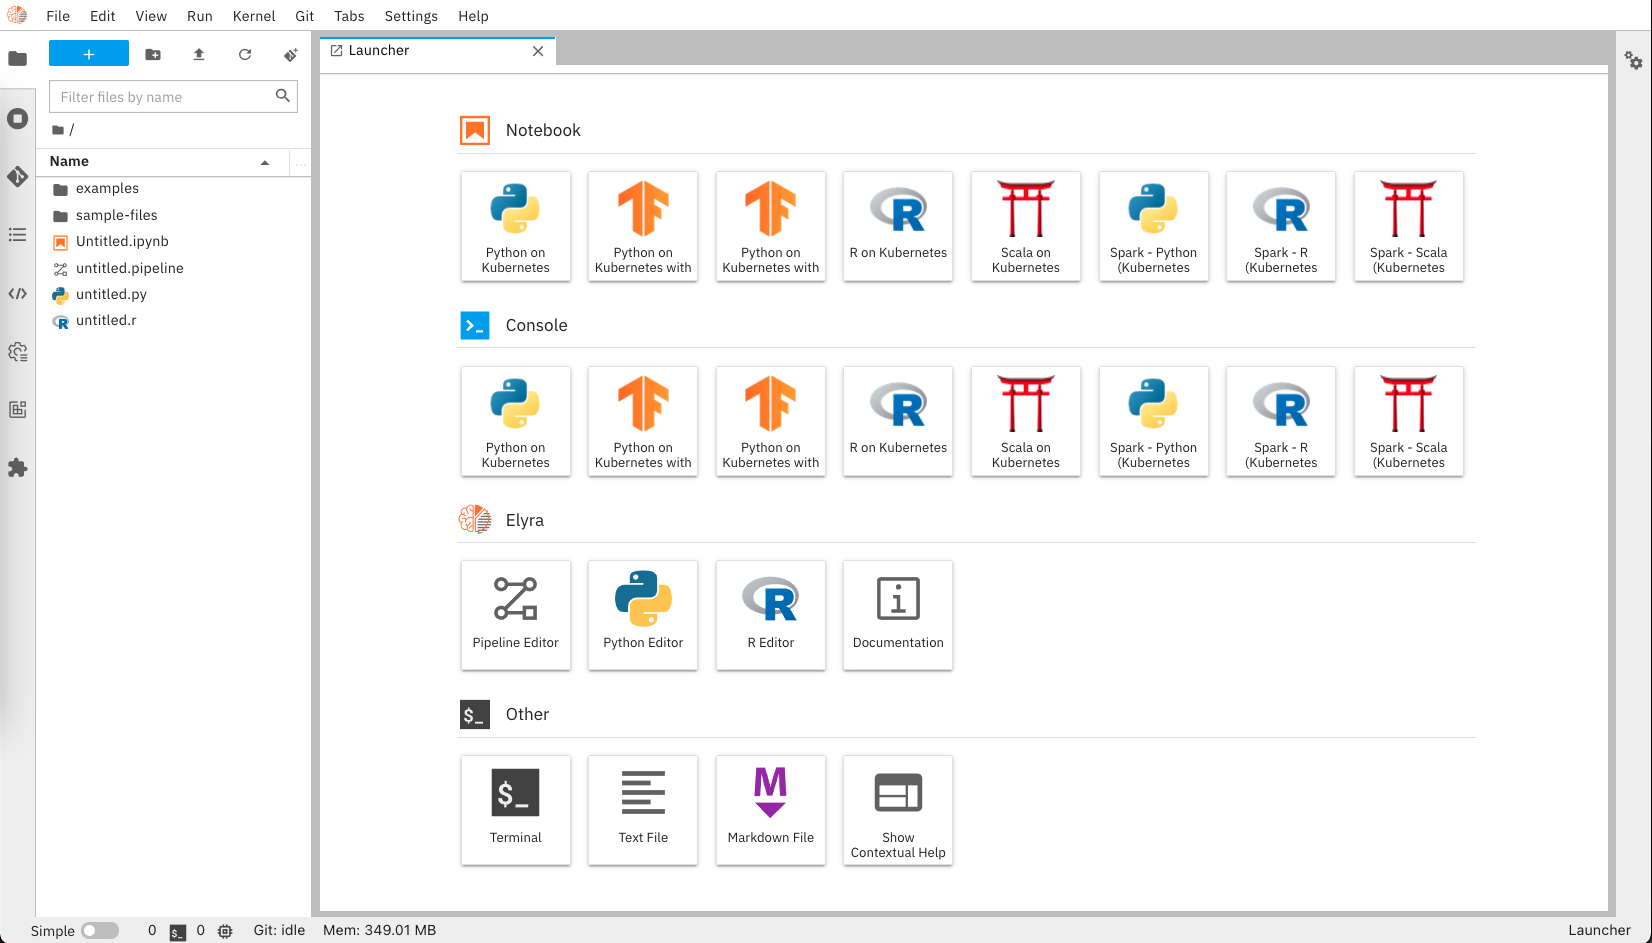Open the Table of Contents panel
The height and width of the screenshot is (943, 1652).
pos(17,235)
